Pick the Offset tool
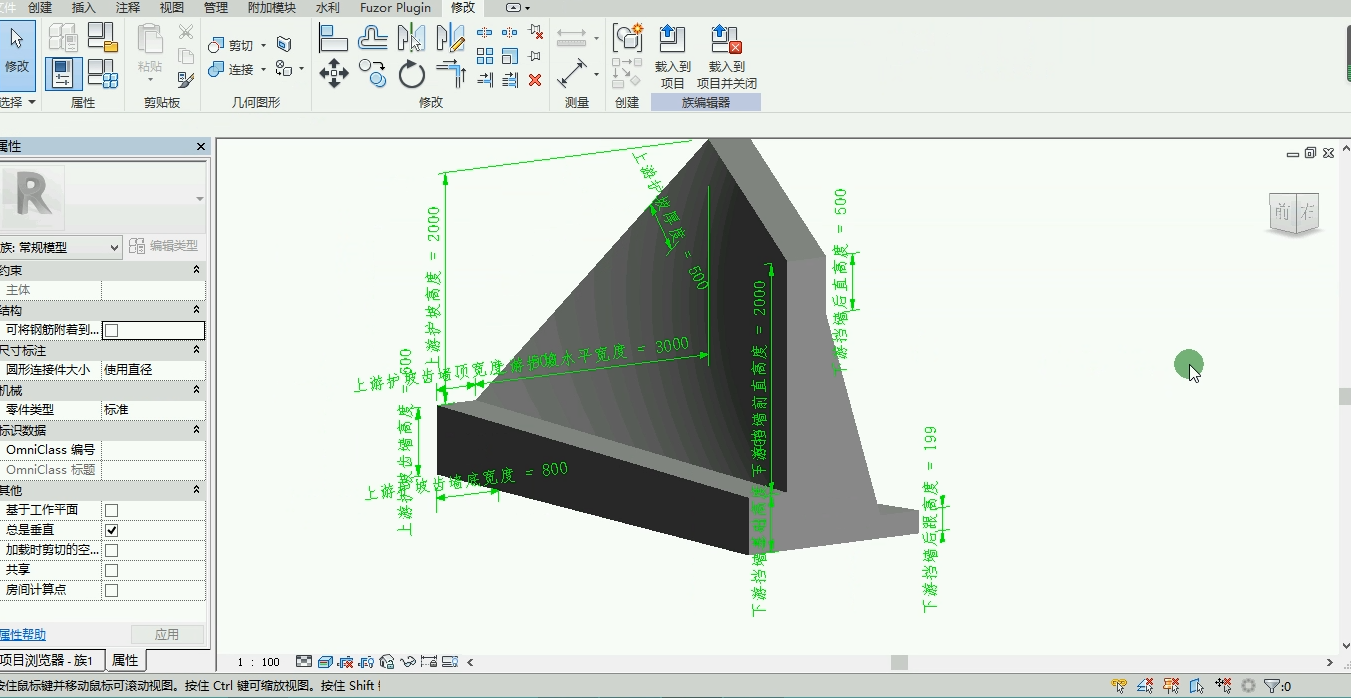This screenshot has width=1351, height=698. click(372, 38)
